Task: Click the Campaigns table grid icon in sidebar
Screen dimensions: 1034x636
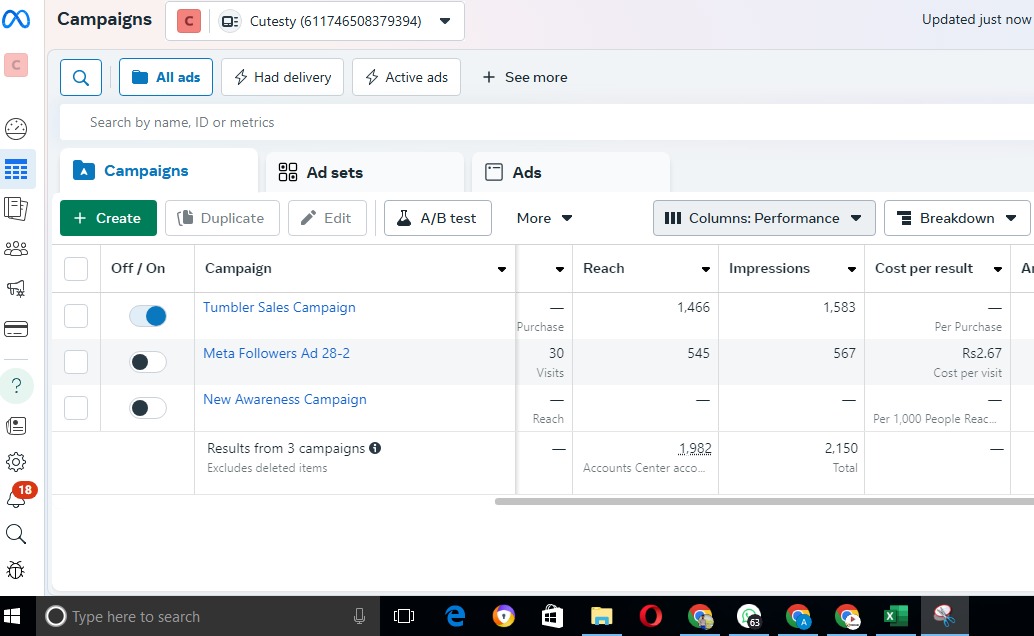Action: pos(16,169)
